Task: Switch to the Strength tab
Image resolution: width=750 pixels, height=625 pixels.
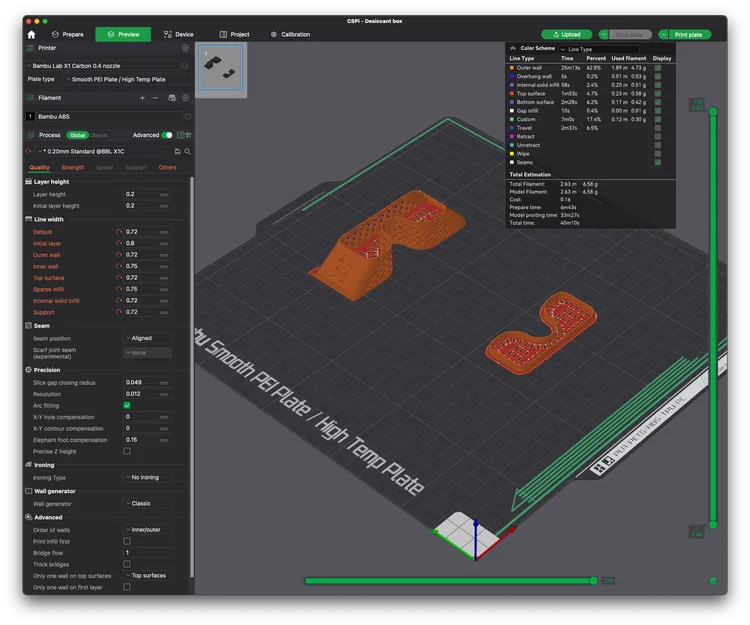Action: click(x=73, y=167)
